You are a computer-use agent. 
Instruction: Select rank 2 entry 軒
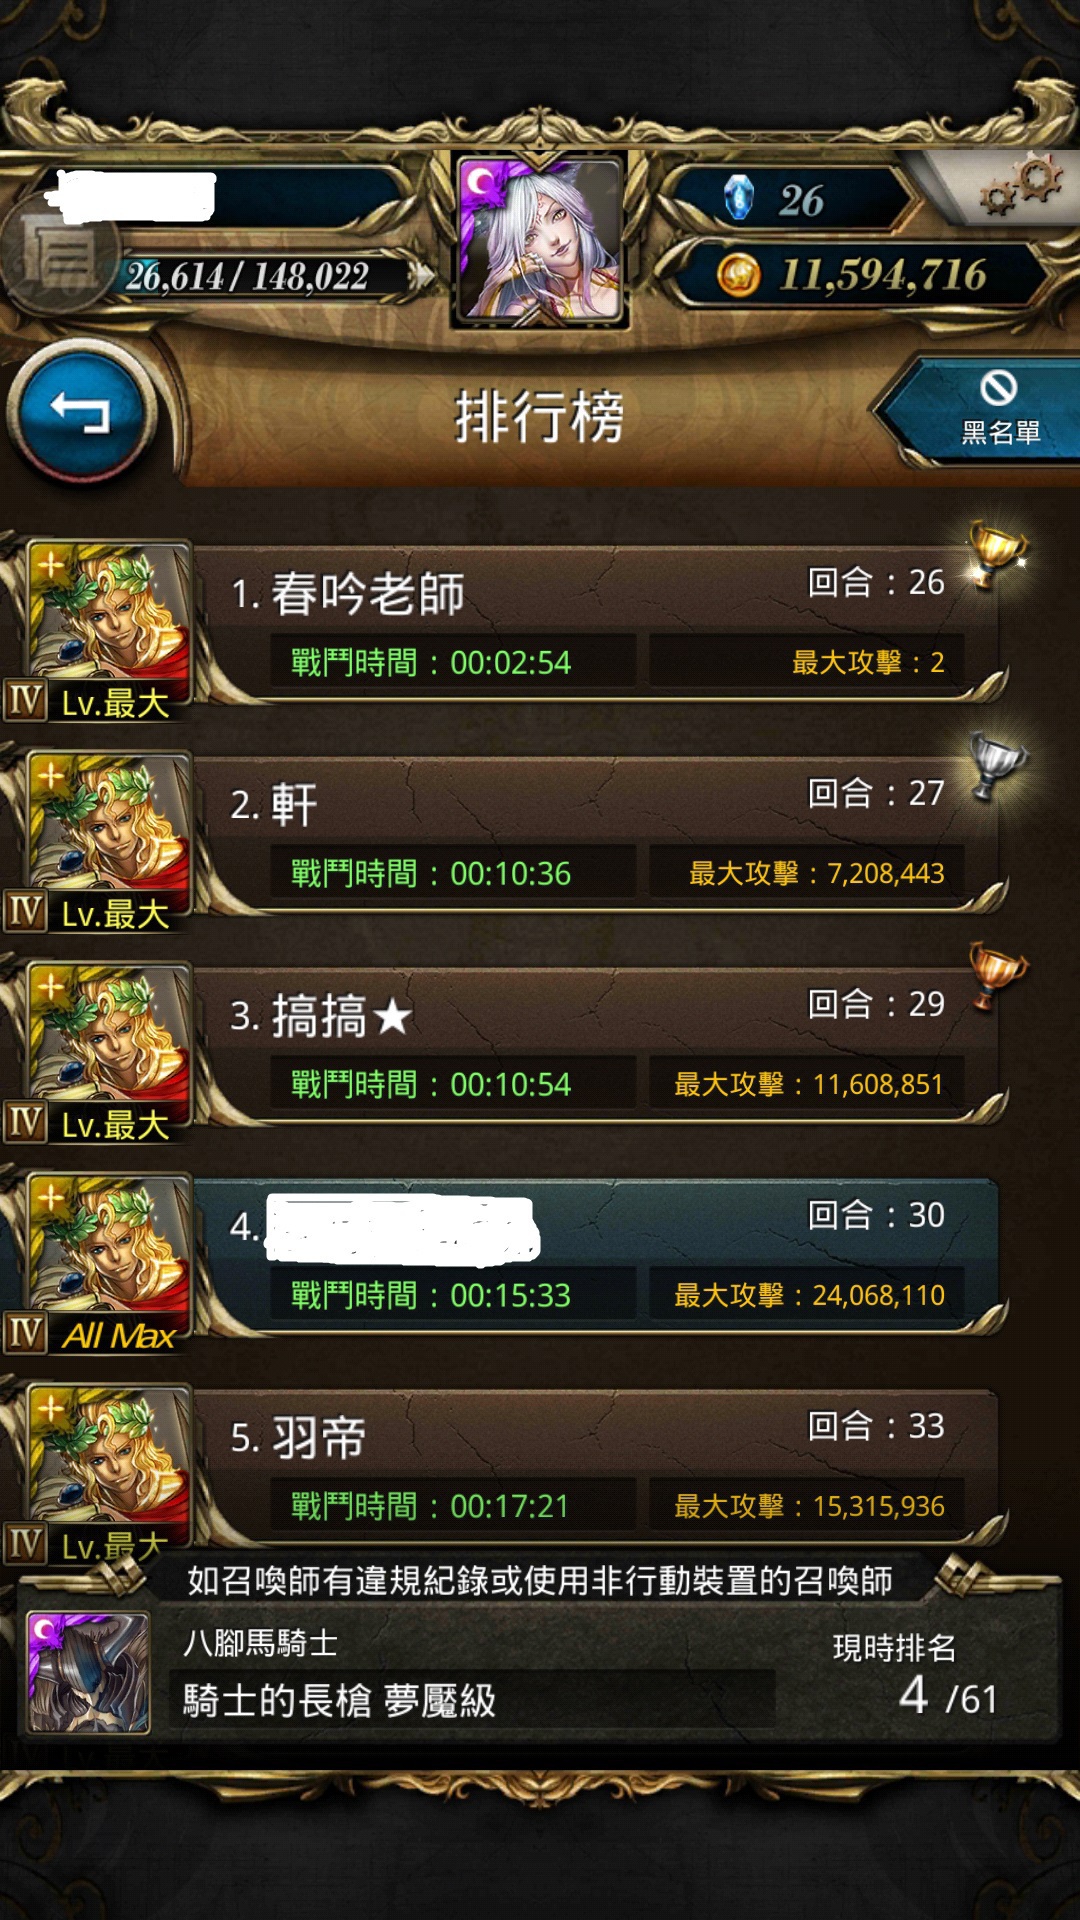(600, 834)
